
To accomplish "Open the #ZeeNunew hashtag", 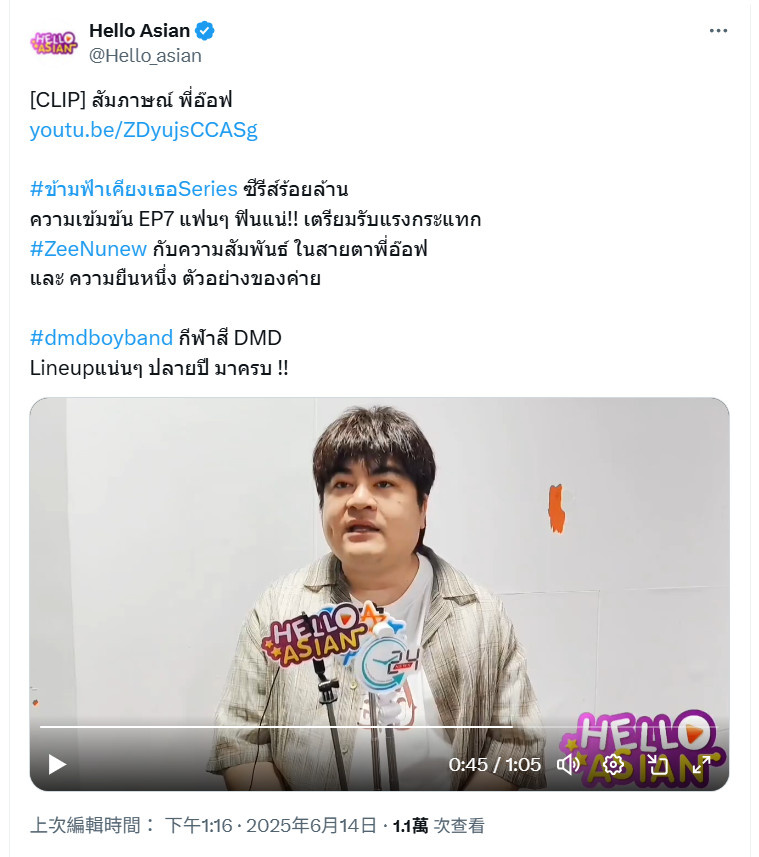I will [x=89, y=249].
